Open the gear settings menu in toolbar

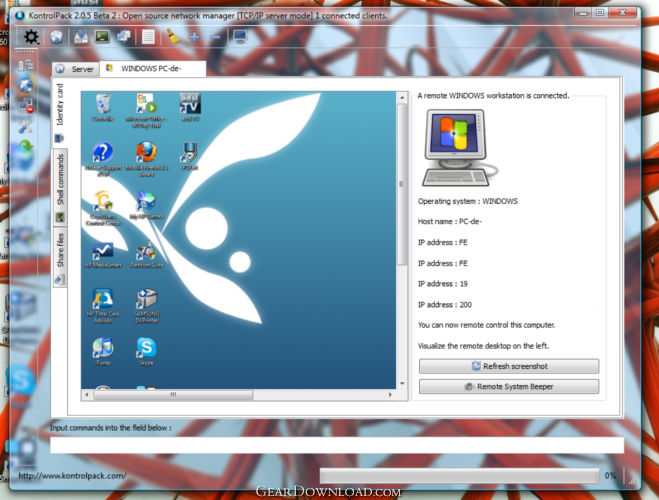(x=31, y=37)
